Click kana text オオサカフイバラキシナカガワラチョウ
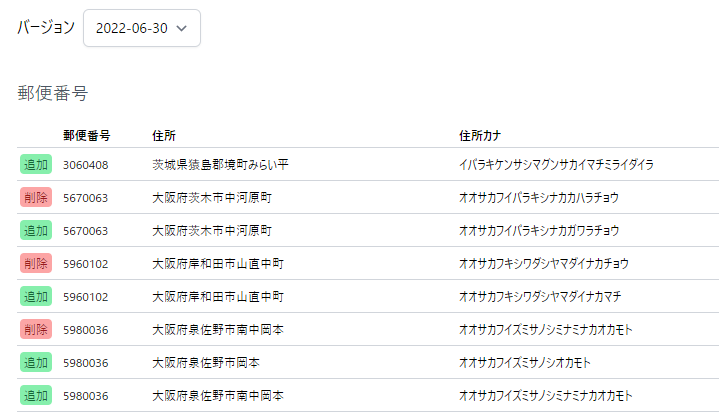The height and width of the screenshot is (413, 719). [x=539, y=231]
